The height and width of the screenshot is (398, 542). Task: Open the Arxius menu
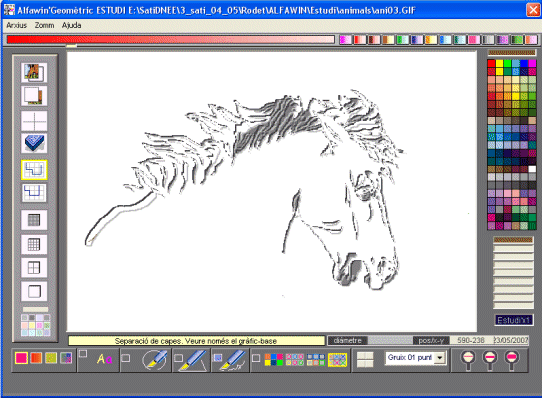click(16, 25)
